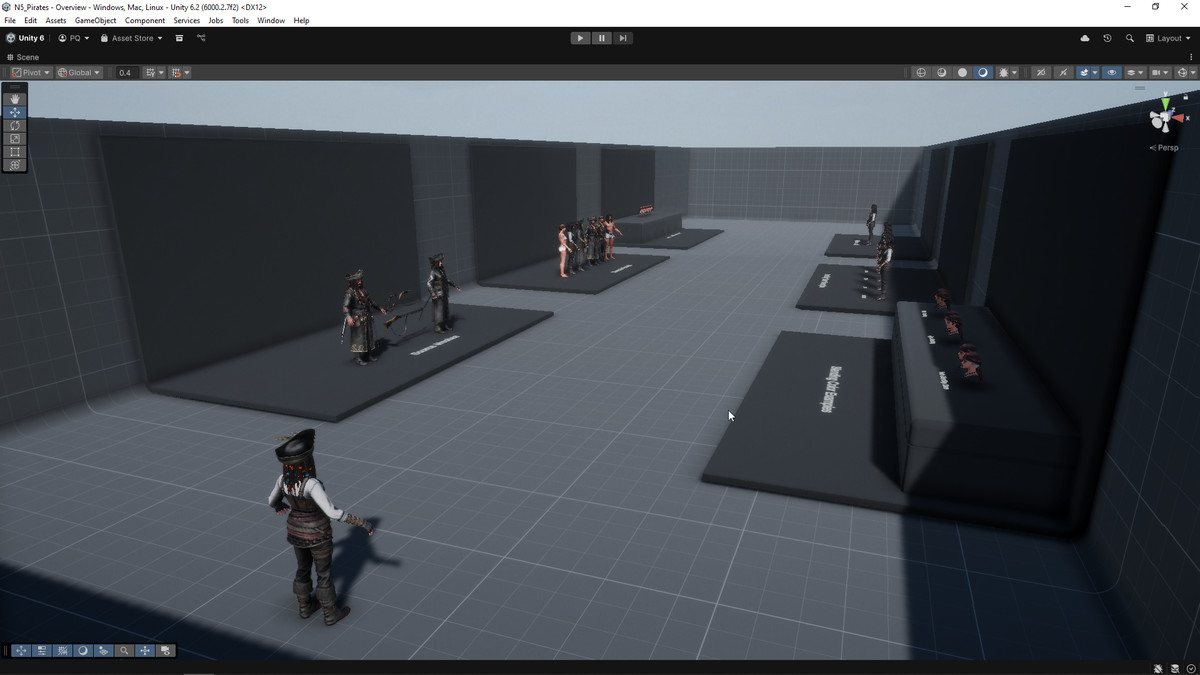Image resolution: width=1200 pixels, height=675 pixels.
Task: Toggle 2D view sphere button
Action: (x=962, y=73)
